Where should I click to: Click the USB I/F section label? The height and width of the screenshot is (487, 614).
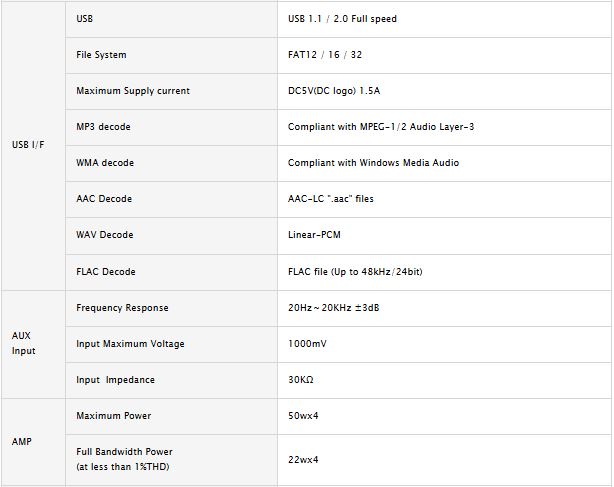pos(28,145)
